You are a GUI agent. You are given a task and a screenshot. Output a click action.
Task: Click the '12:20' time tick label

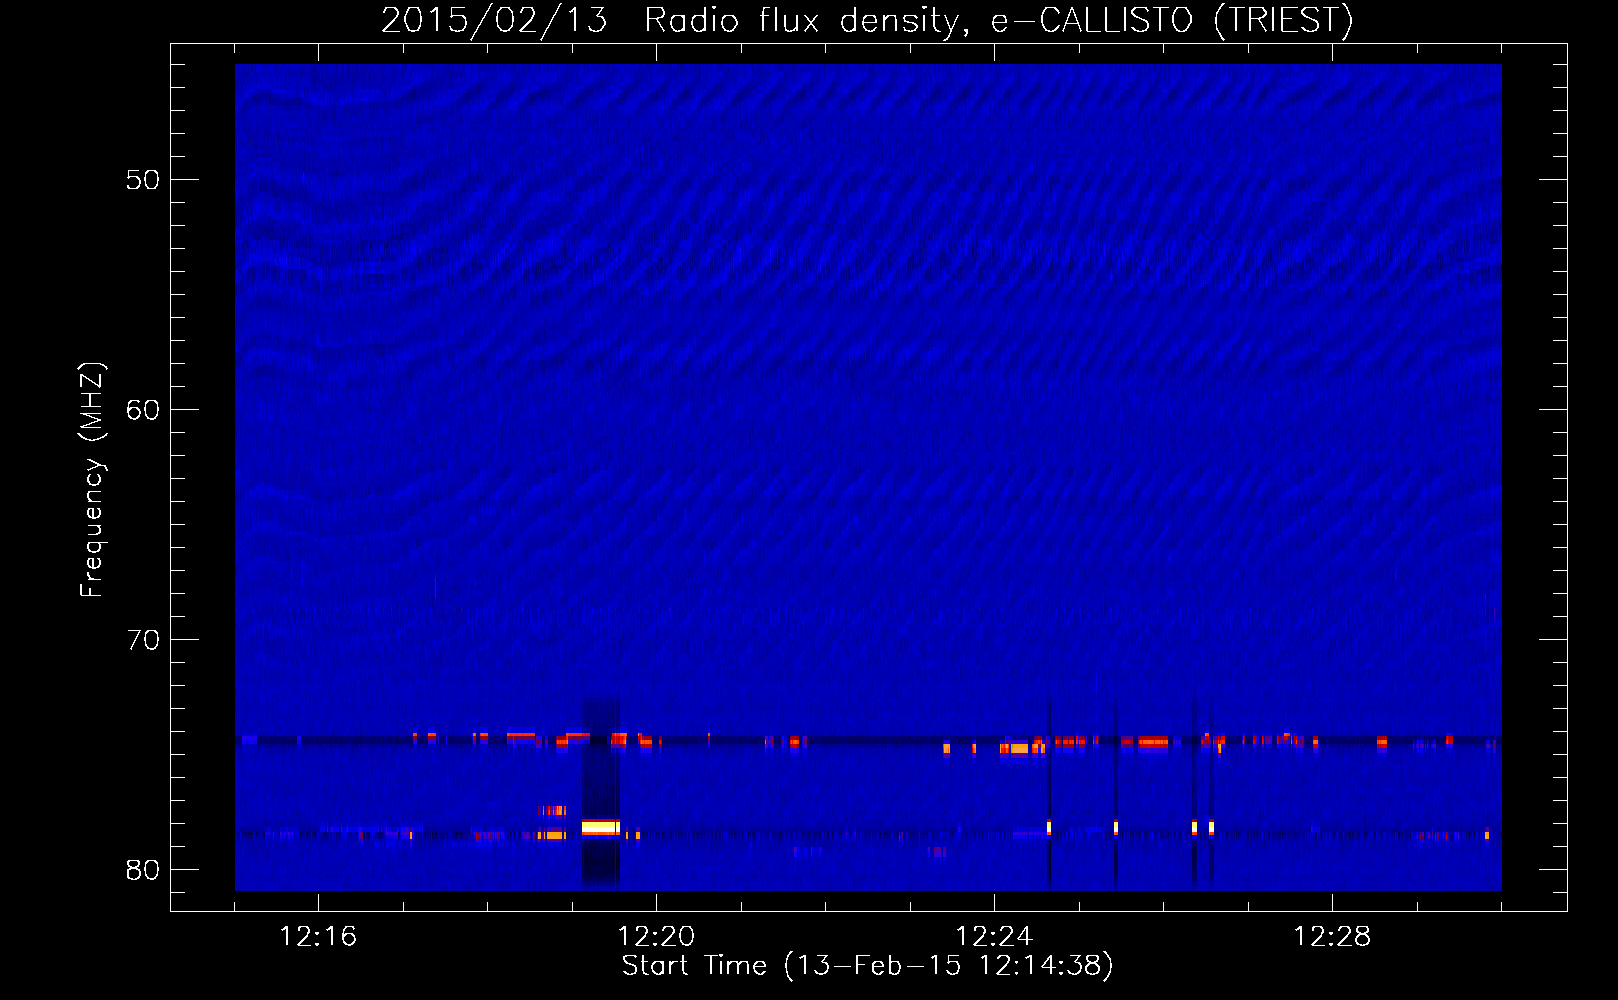coord(656,937)
